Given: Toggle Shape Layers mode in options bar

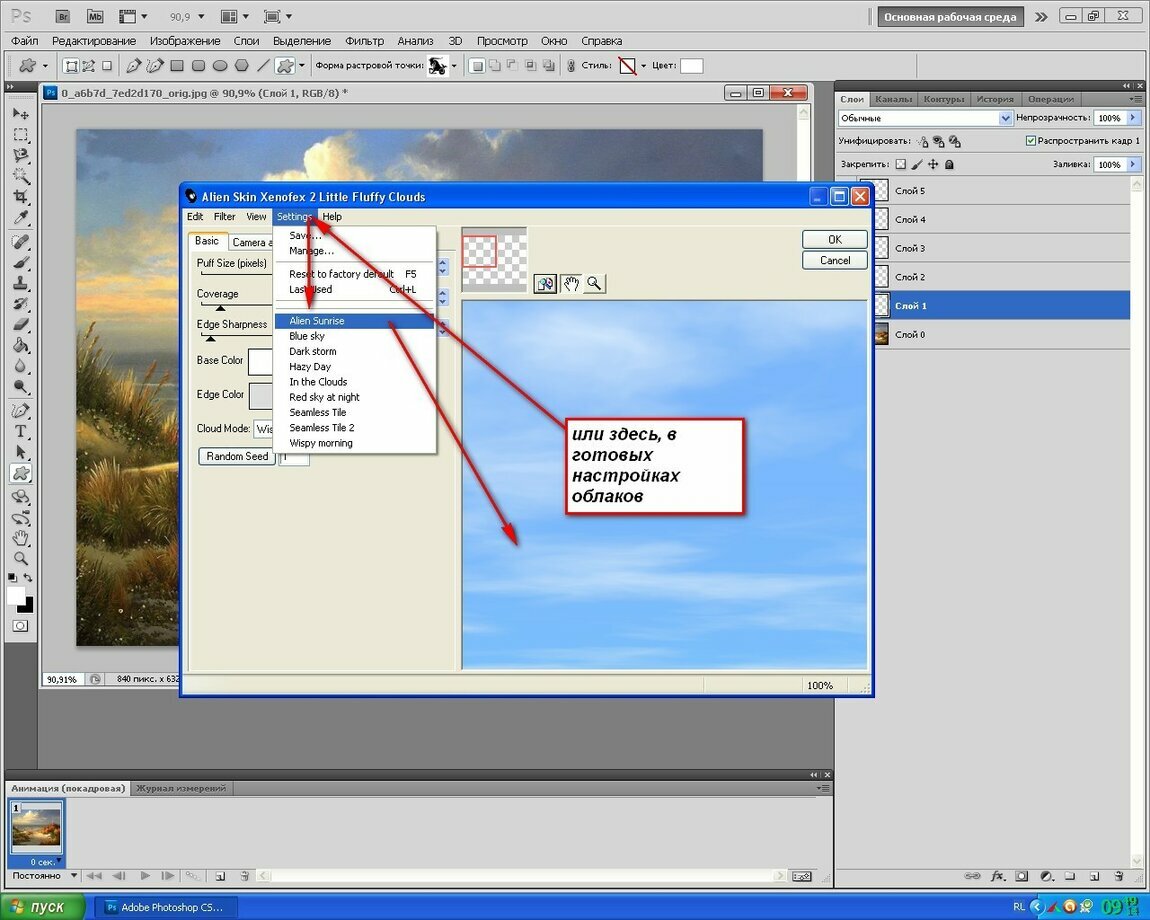Looking at the screenshot, I should tap(71, 66).
